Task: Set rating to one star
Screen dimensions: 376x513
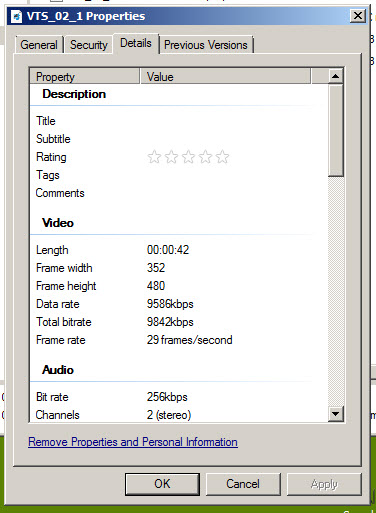Action: tap(154, 157)
